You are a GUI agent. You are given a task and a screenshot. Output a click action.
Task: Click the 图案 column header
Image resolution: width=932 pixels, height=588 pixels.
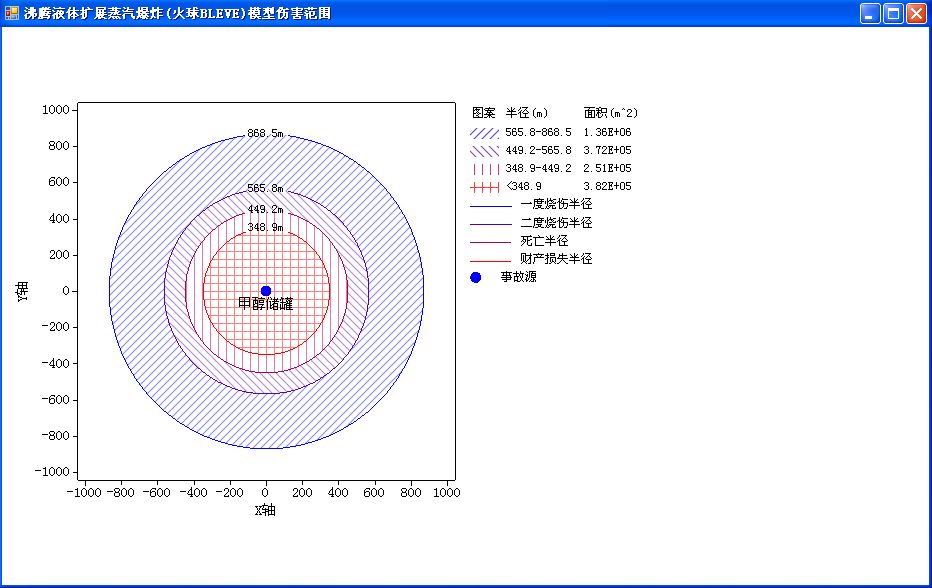click(484, 113)
